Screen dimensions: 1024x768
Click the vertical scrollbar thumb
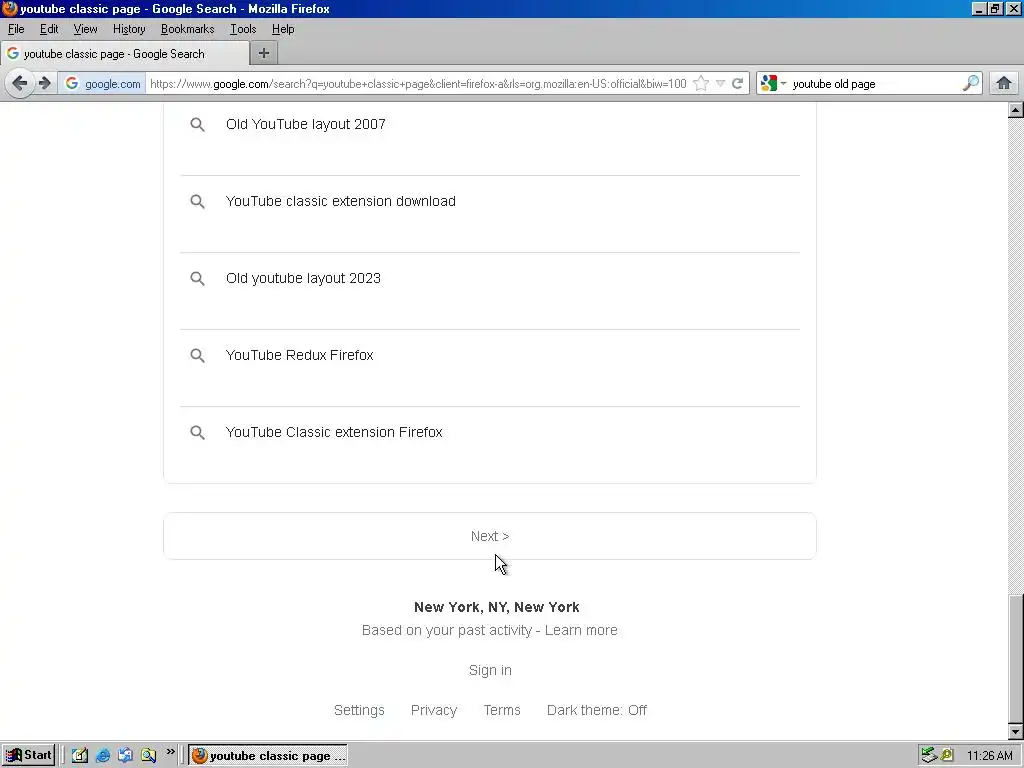click(1016, 659)
